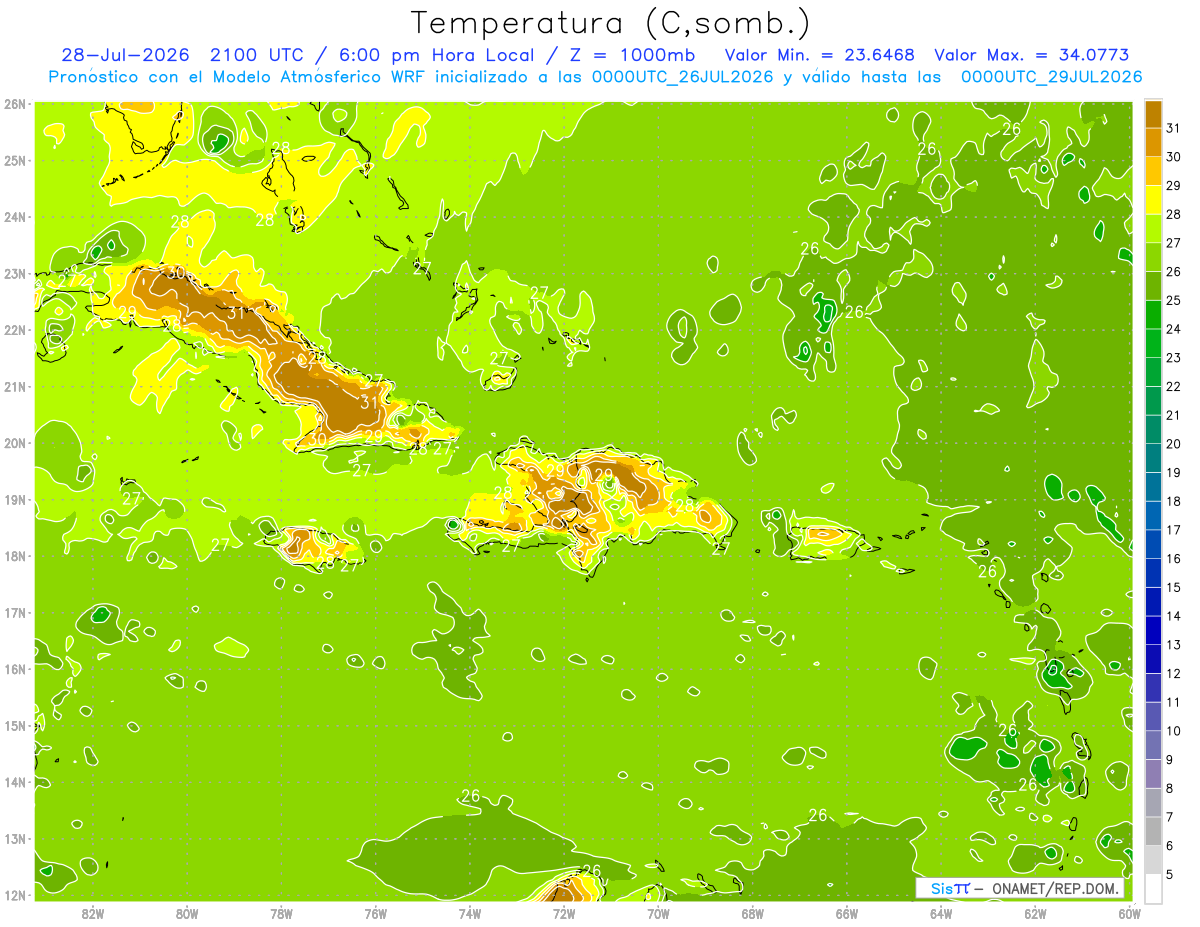Click the 'Valor Max. = 34.0773' text
This screenshot has height=927, width=1200.
1032,55
